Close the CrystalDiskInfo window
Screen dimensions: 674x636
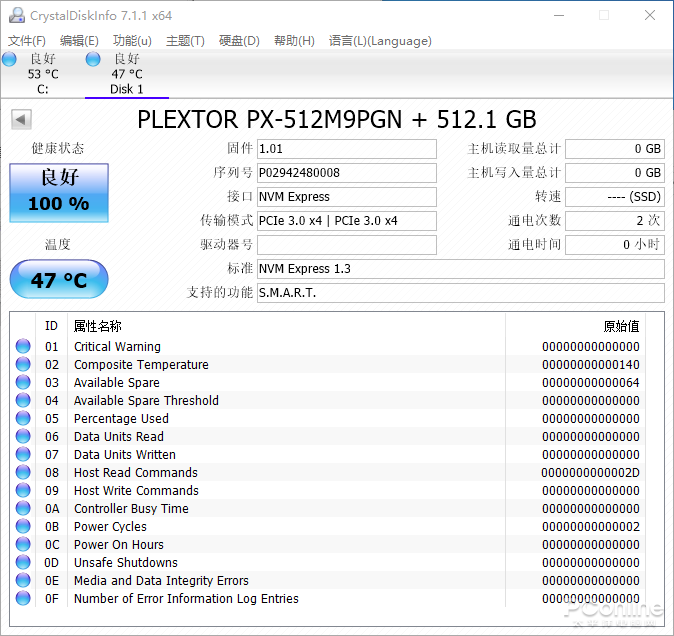650,15
